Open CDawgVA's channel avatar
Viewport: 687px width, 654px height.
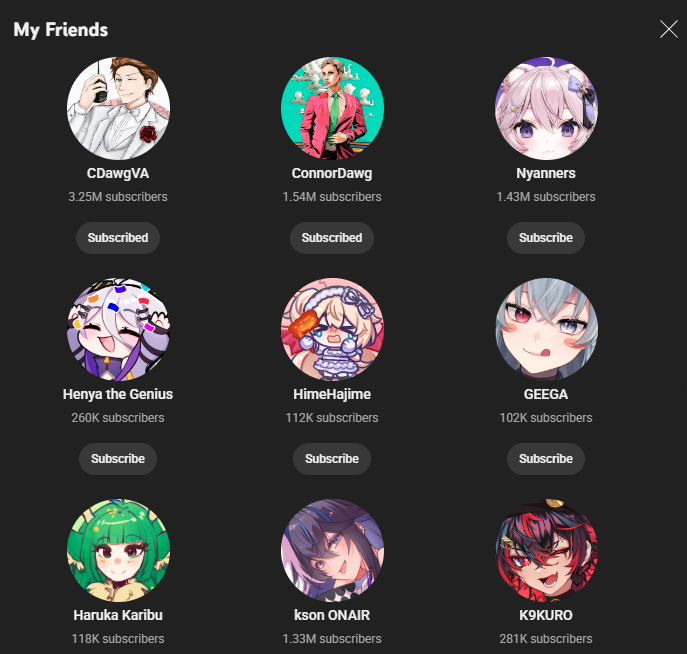(x=118, y=108)
